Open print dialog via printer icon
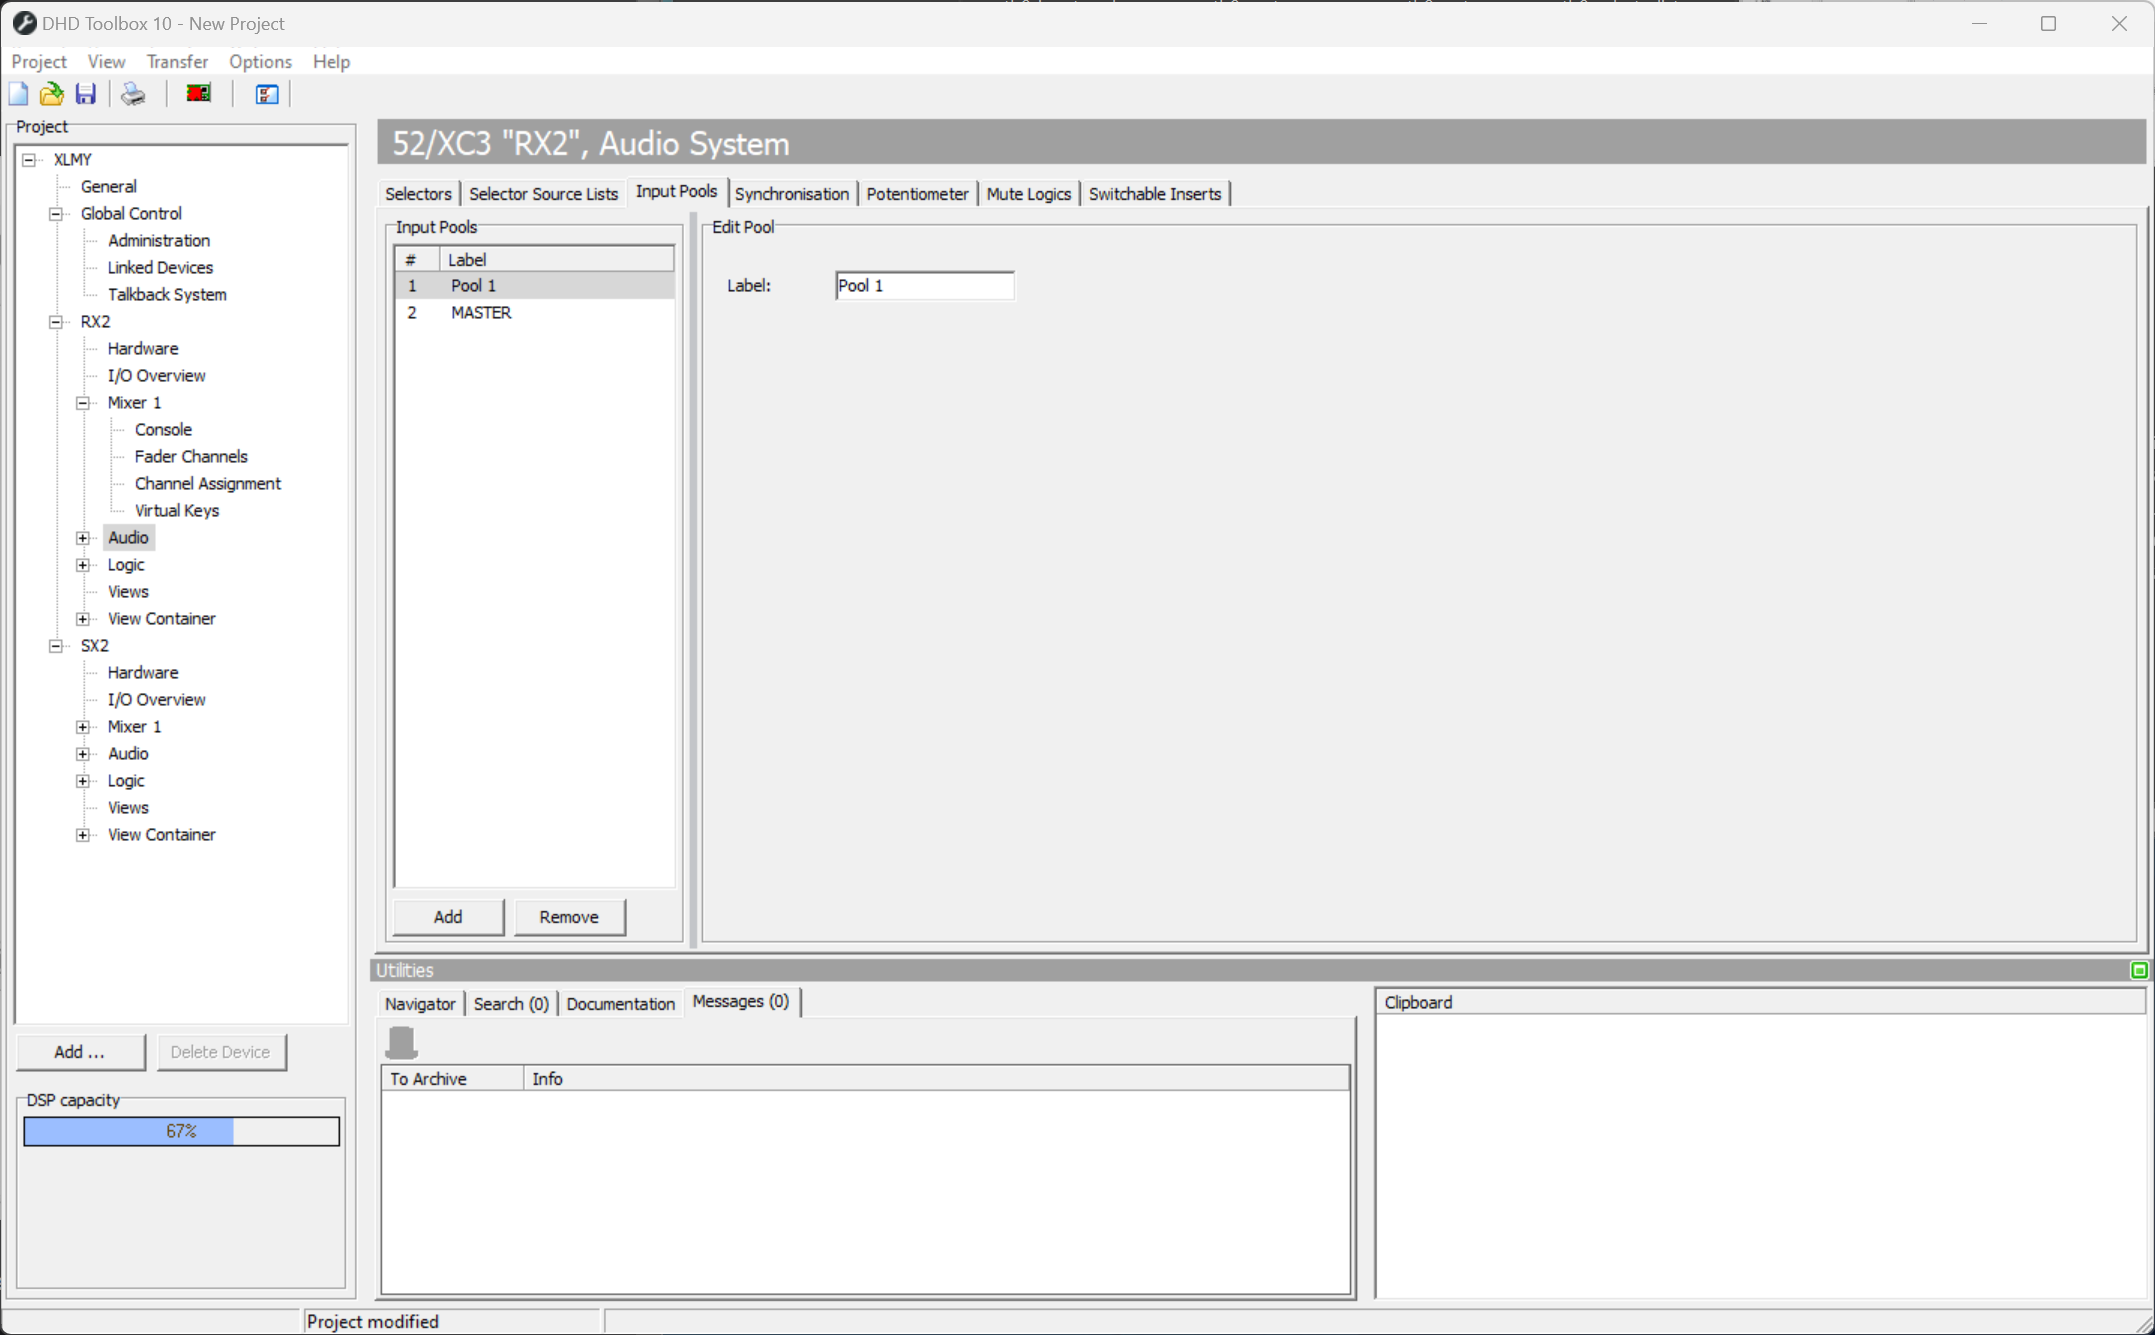This screenshot has width=2155, height=1335. (x=133, y=93)
